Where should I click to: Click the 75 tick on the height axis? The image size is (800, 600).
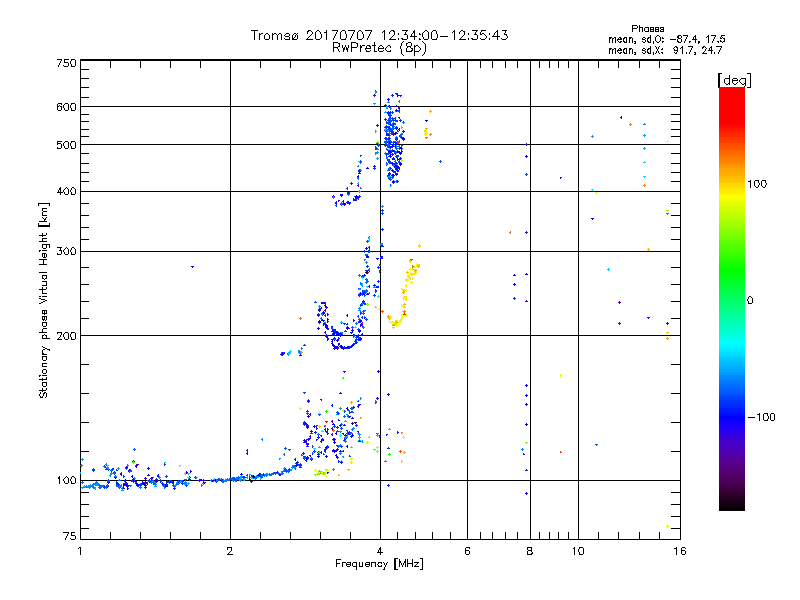pyautogui.click(x=69, y=537)
